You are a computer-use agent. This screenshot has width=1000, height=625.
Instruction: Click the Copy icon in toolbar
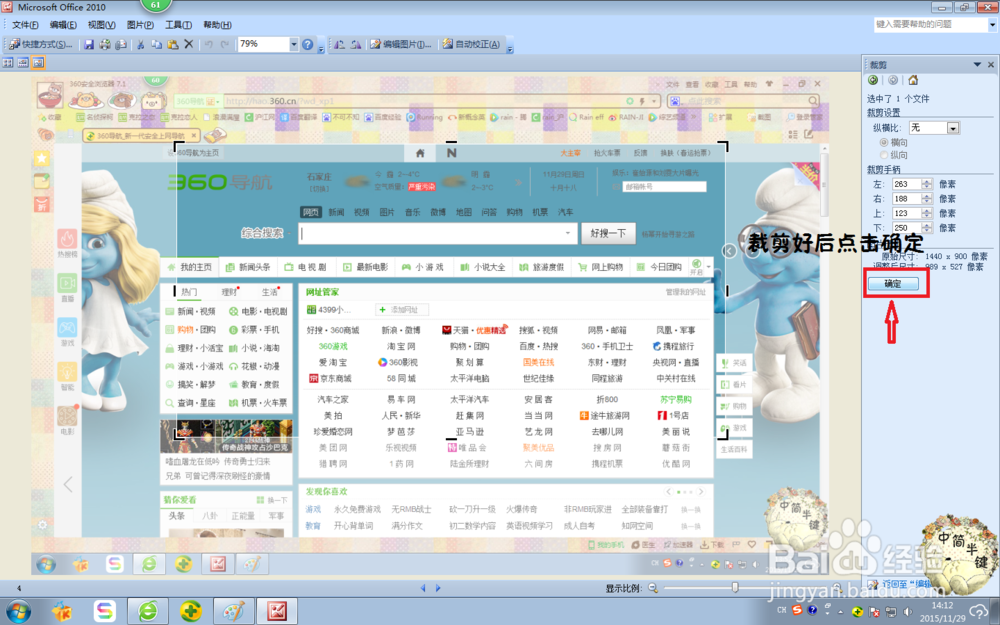click(x=156, y=44)
